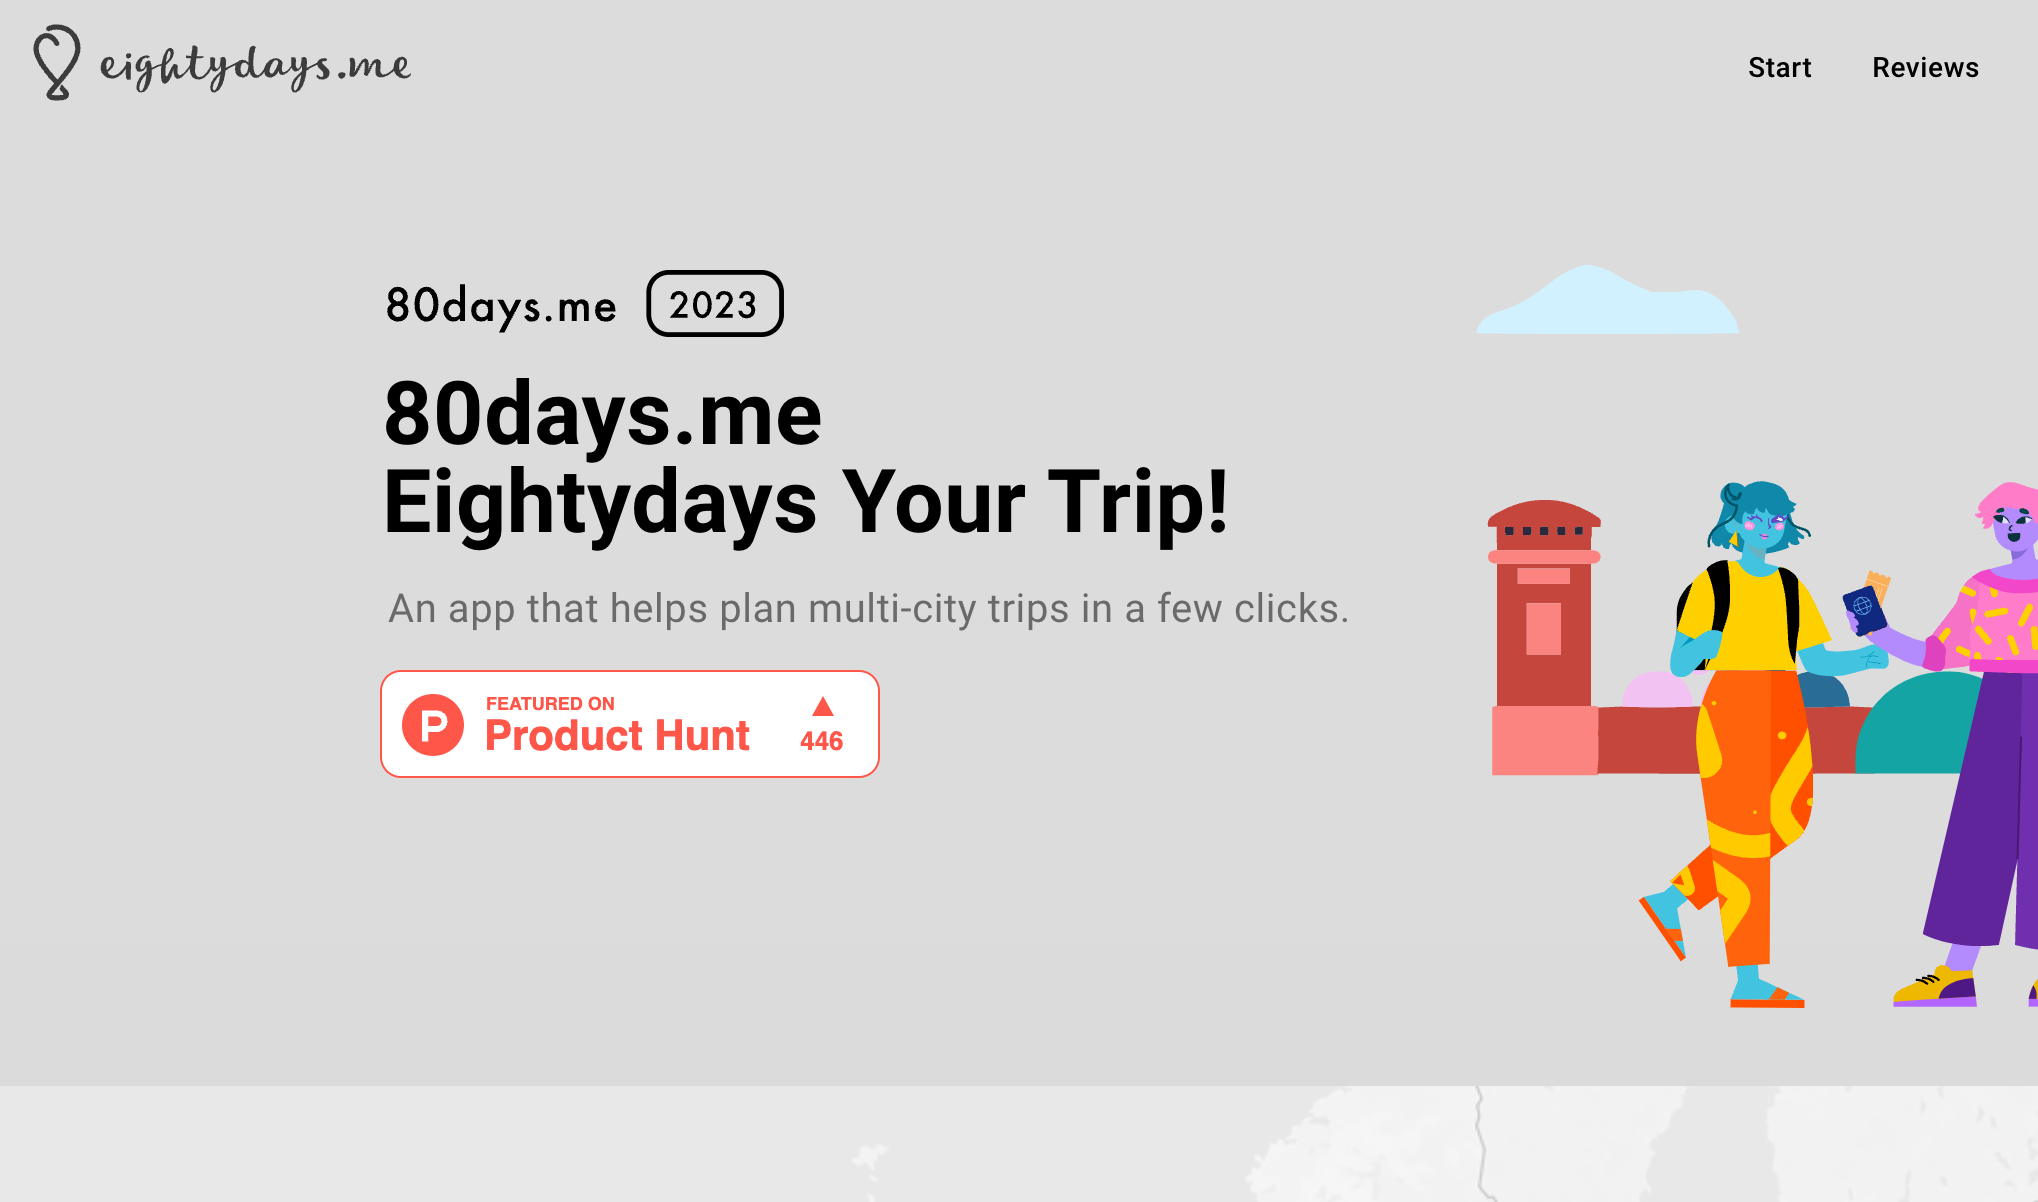Open the Reviews navigation item
This screenshot has height=1202, width=2038.
point(1925,67)
